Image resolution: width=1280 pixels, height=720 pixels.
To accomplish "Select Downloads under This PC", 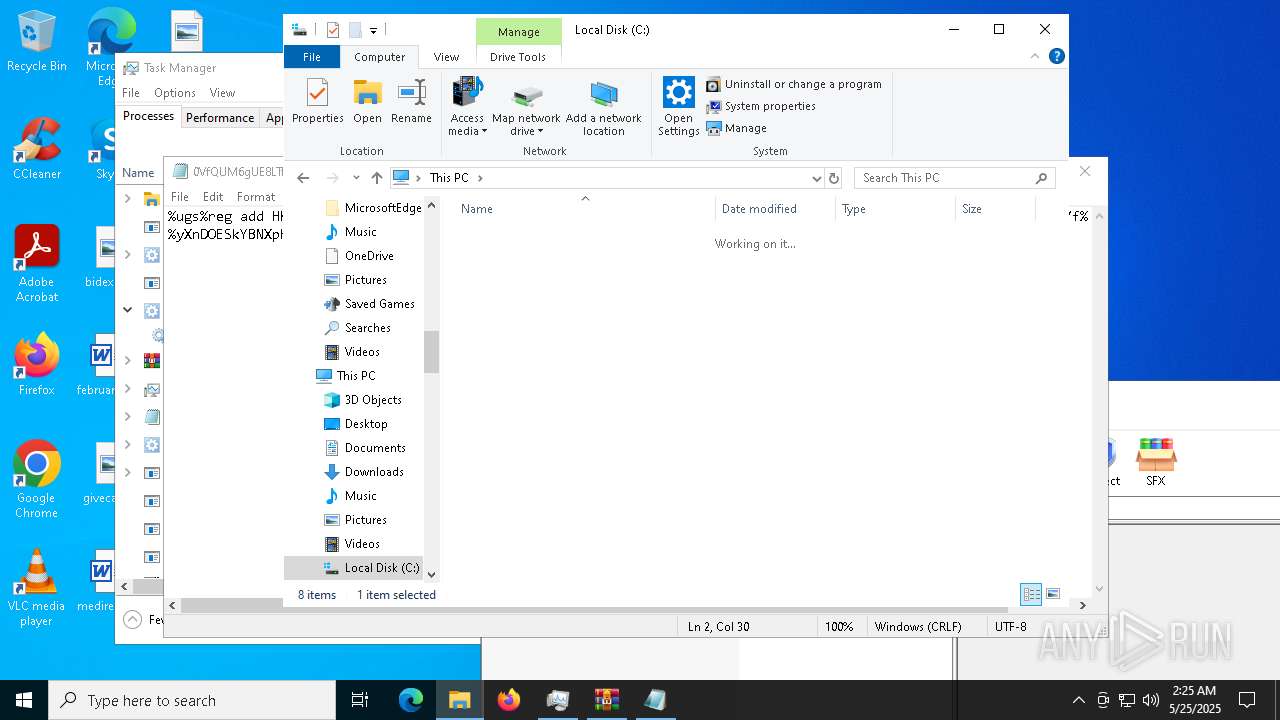I will coord(364,472).
